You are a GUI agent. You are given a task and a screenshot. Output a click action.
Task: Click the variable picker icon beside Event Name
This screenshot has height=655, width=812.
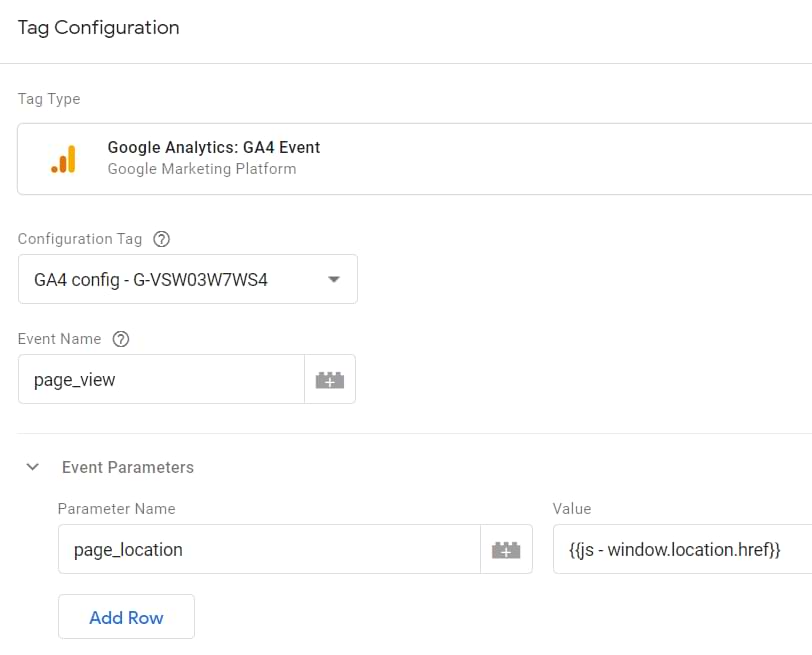pyautogui.click(x=331, y=379)
